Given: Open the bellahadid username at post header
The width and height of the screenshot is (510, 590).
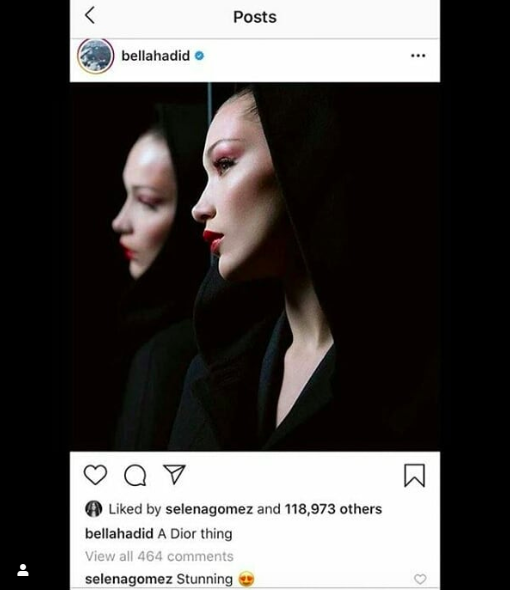Looking at the screenshot, I should click(x=155, y=56).
